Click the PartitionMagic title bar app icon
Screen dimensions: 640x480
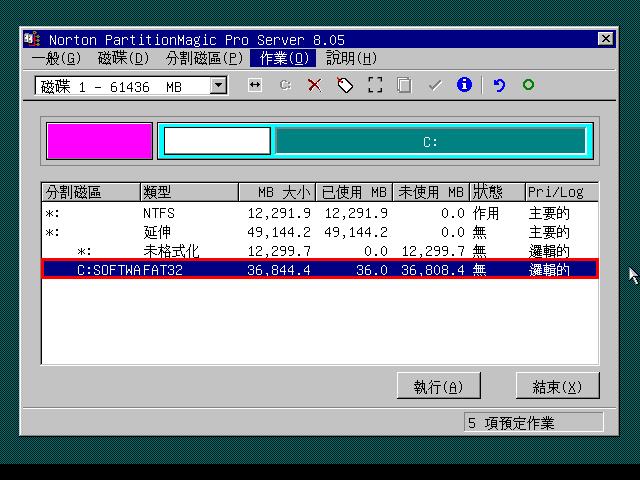pyautogui.click(x=32, y=40)
